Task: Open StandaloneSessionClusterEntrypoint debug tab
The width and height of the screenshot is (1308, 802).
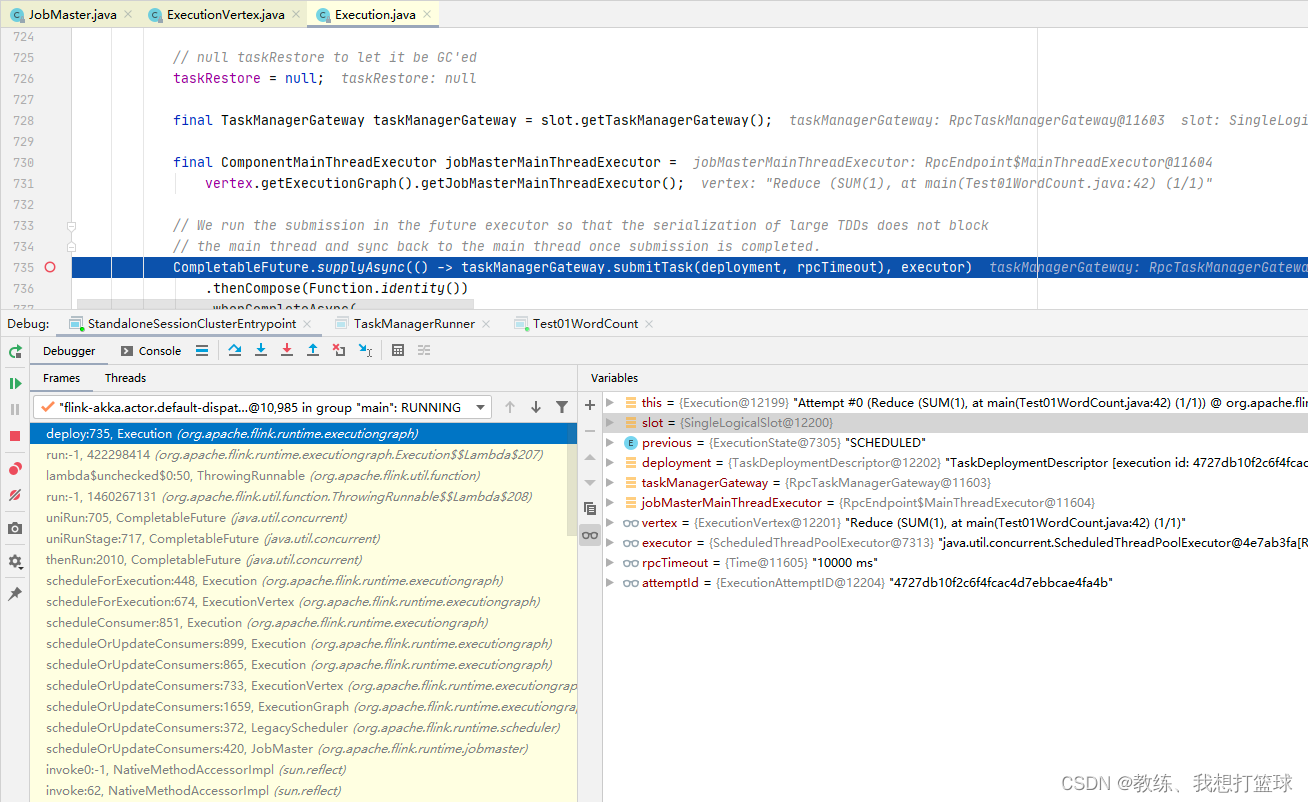Action: coord(191,323)
